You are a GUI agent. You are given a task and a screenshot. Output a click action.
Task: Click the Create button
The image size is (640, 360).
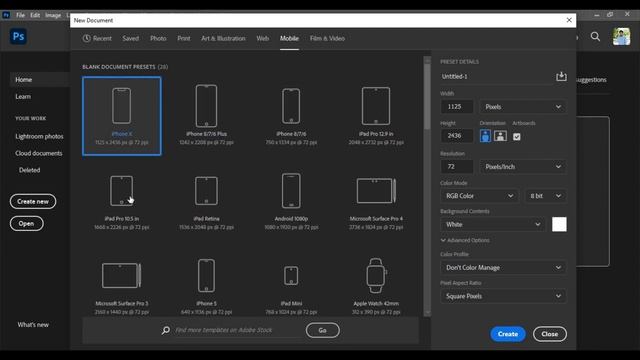pyautogui.click(x=508, y=334)
